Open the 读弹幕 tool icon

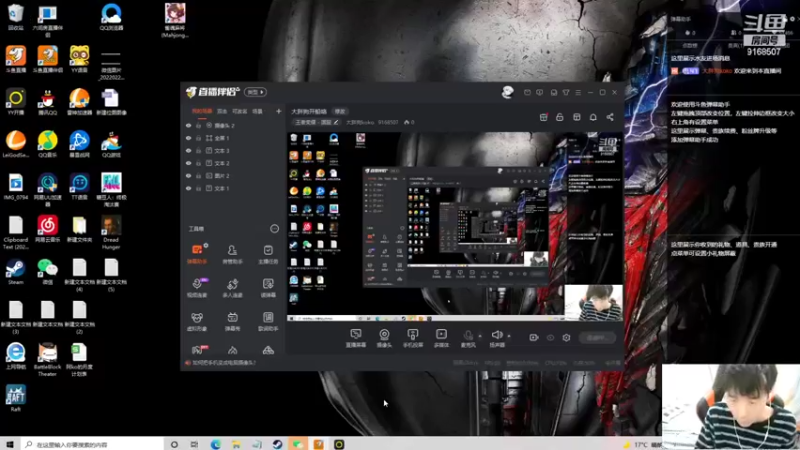[x=268, y=287]
